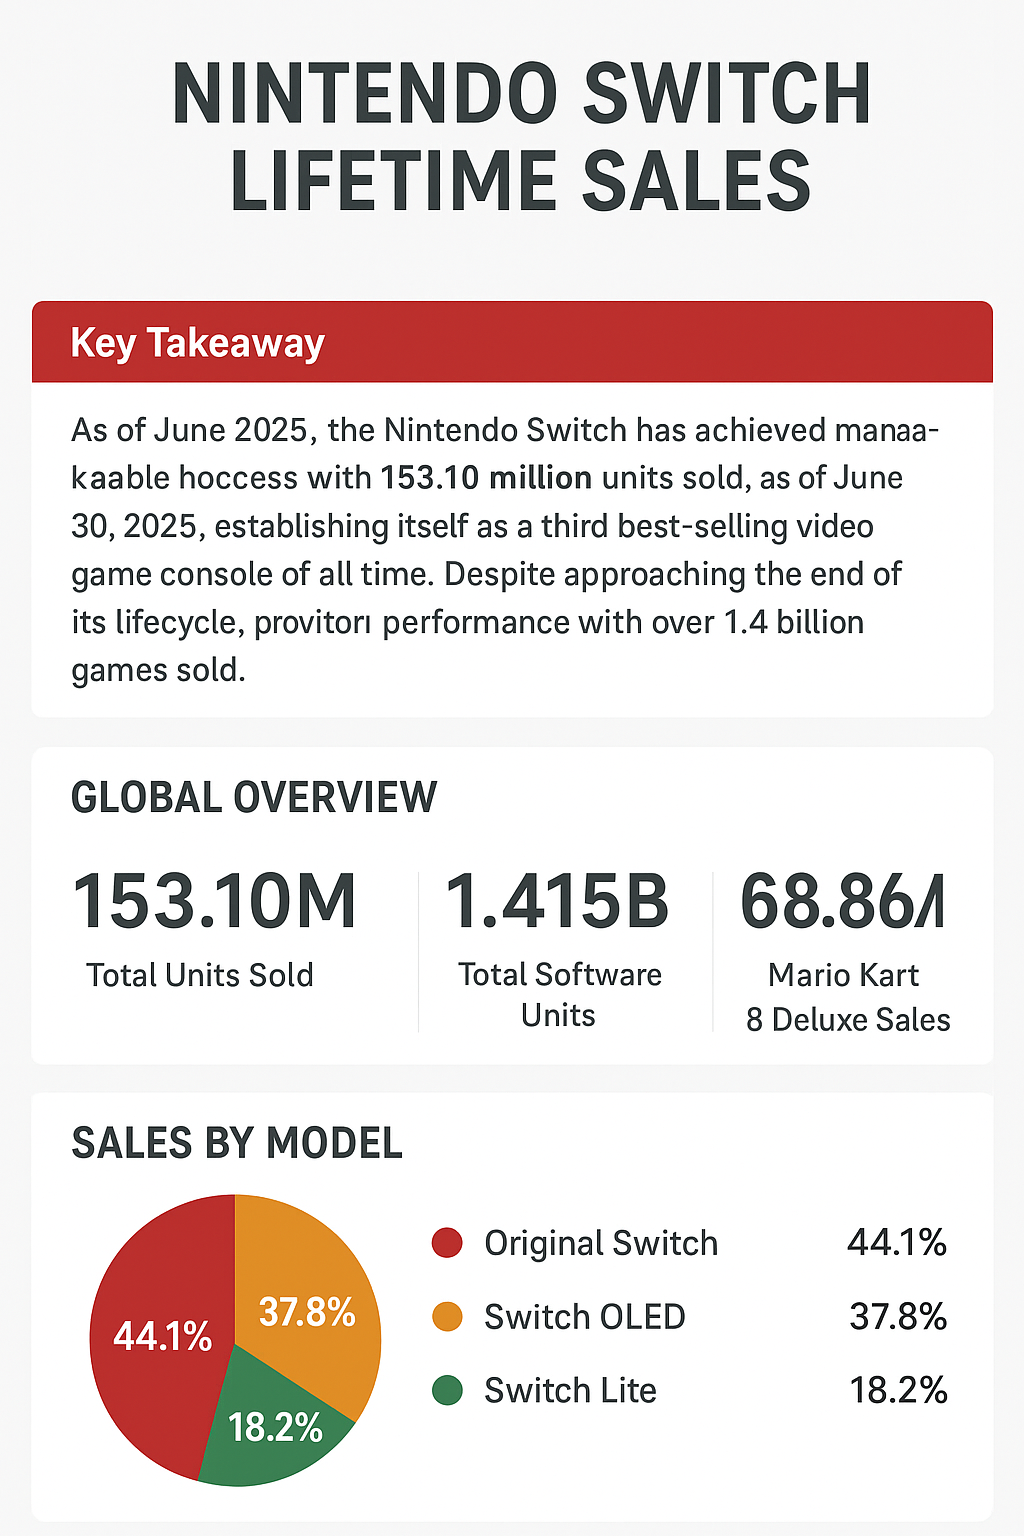The width and height of the screenshot is (1024, 1536).
Task: Click the Key Takeaway red header bar
Action: [x=512, y=342]
